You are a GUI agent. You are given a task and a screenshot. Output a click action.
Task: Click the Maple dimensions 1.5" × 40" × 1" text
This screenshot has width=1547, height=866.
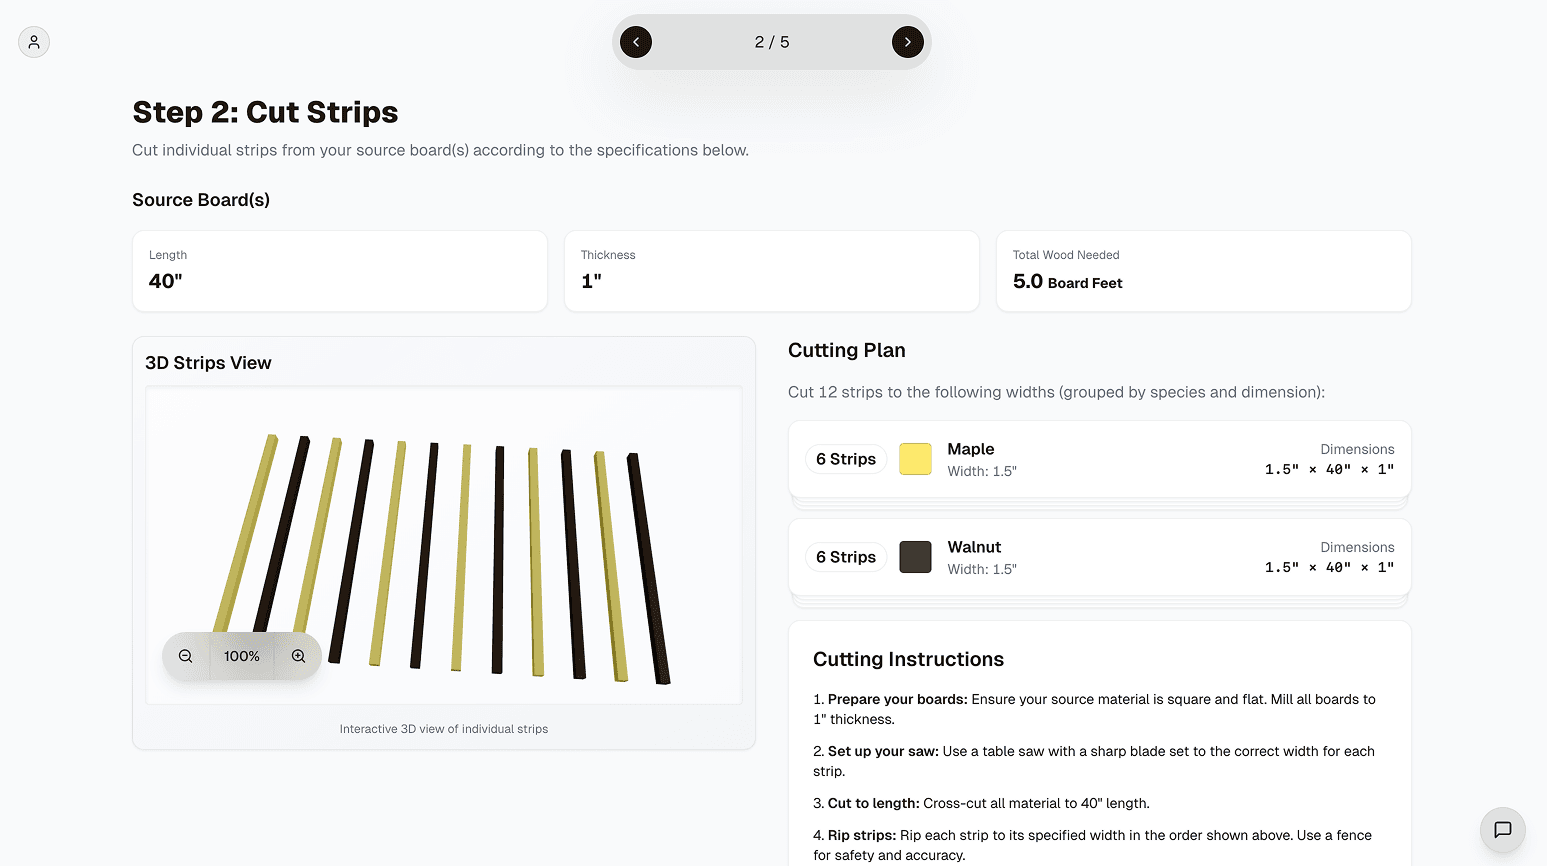(x=1329, y=469)
